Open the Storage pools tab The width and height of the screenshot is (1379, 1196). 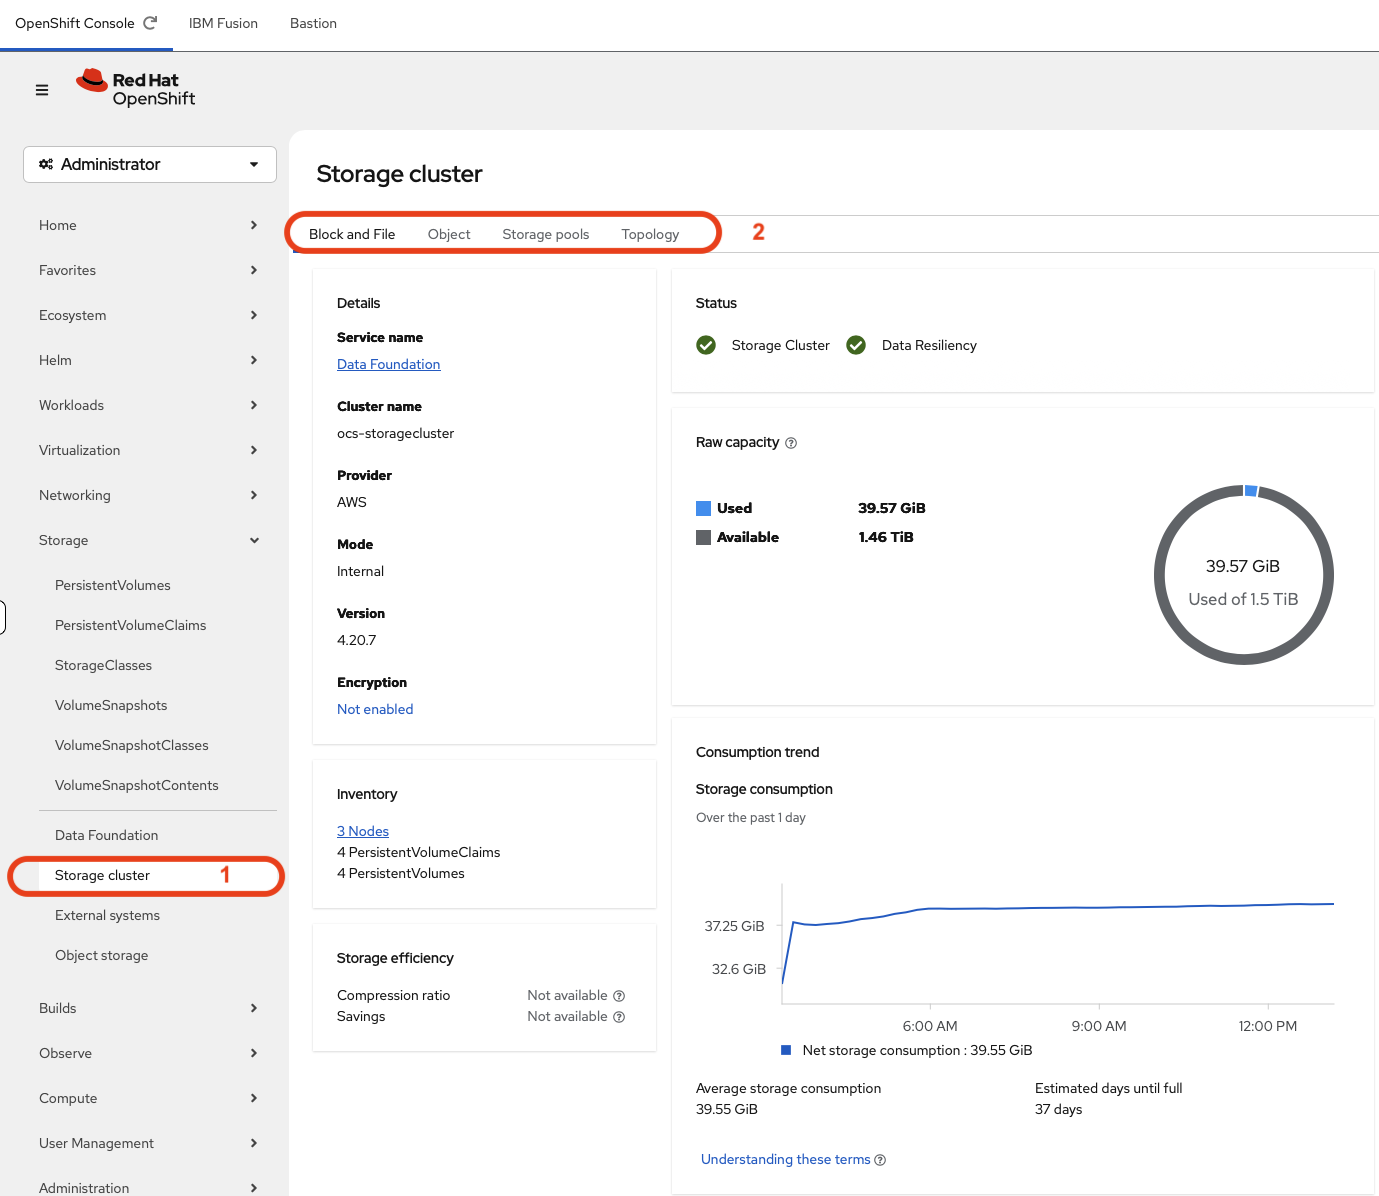[x=545, y=234]
